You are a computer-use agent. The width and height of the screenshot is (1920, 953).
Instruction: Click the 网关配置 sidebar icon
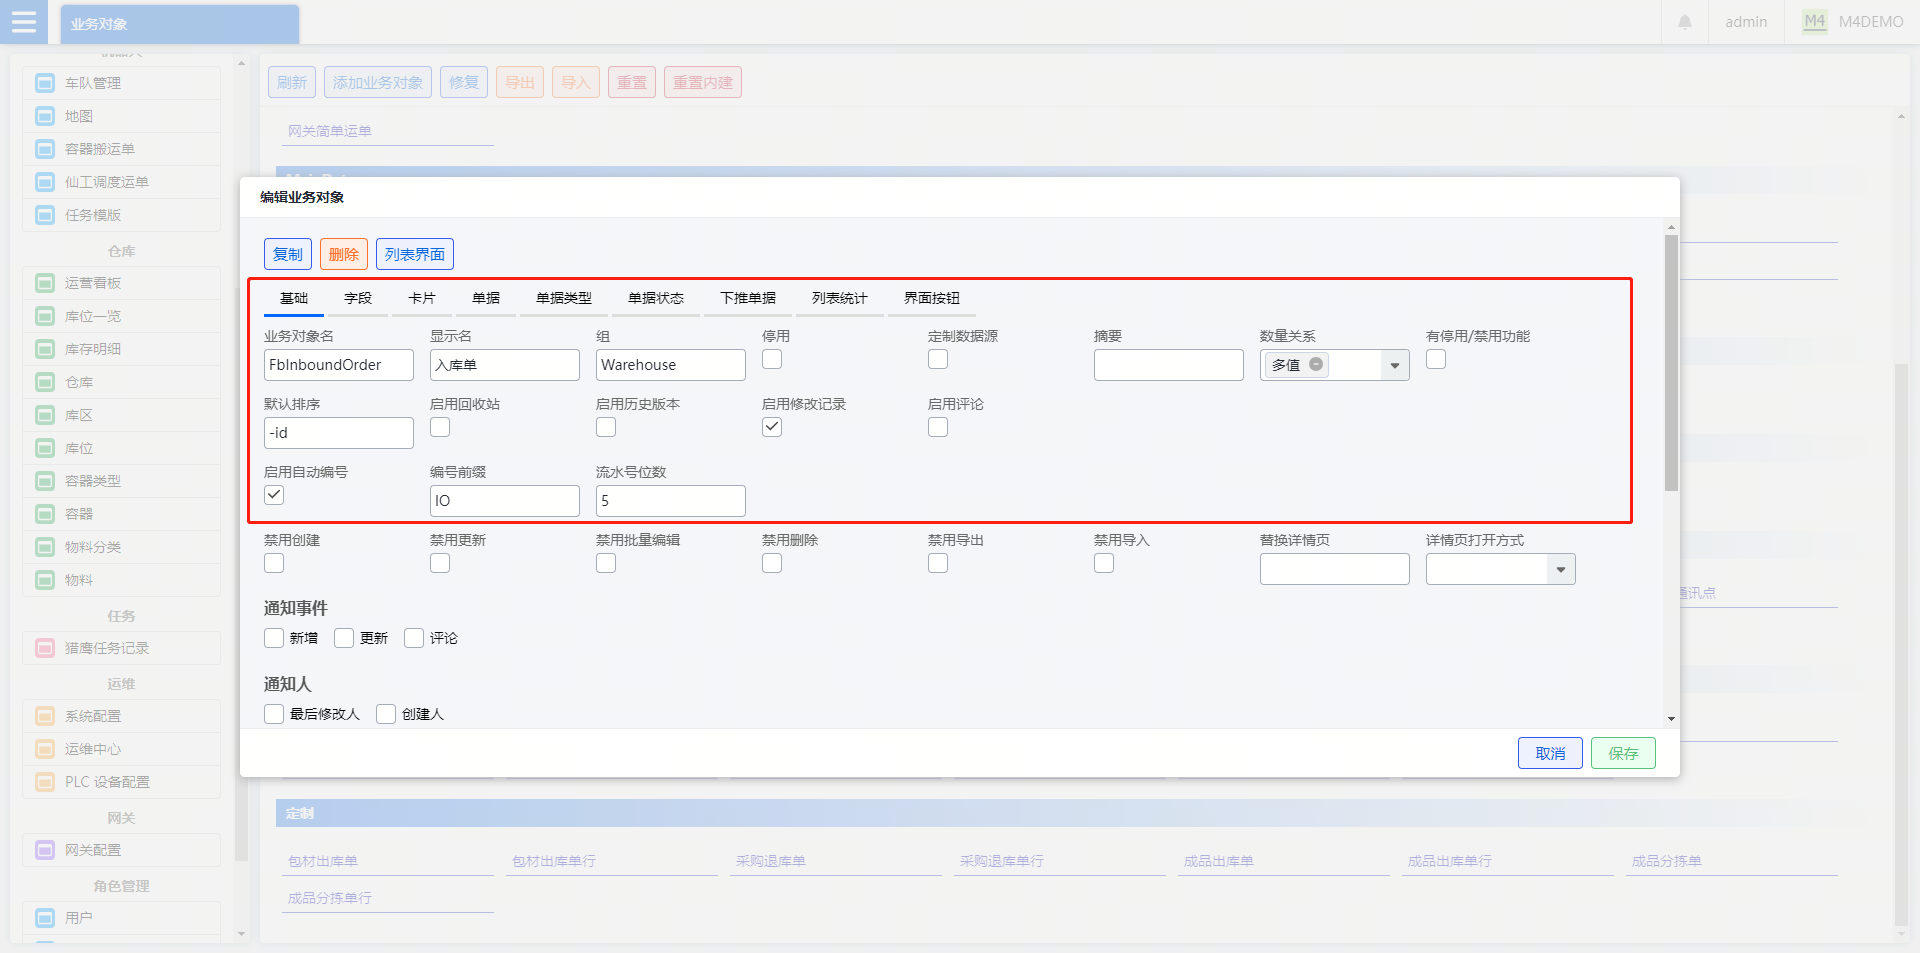(x=45, y=850)
